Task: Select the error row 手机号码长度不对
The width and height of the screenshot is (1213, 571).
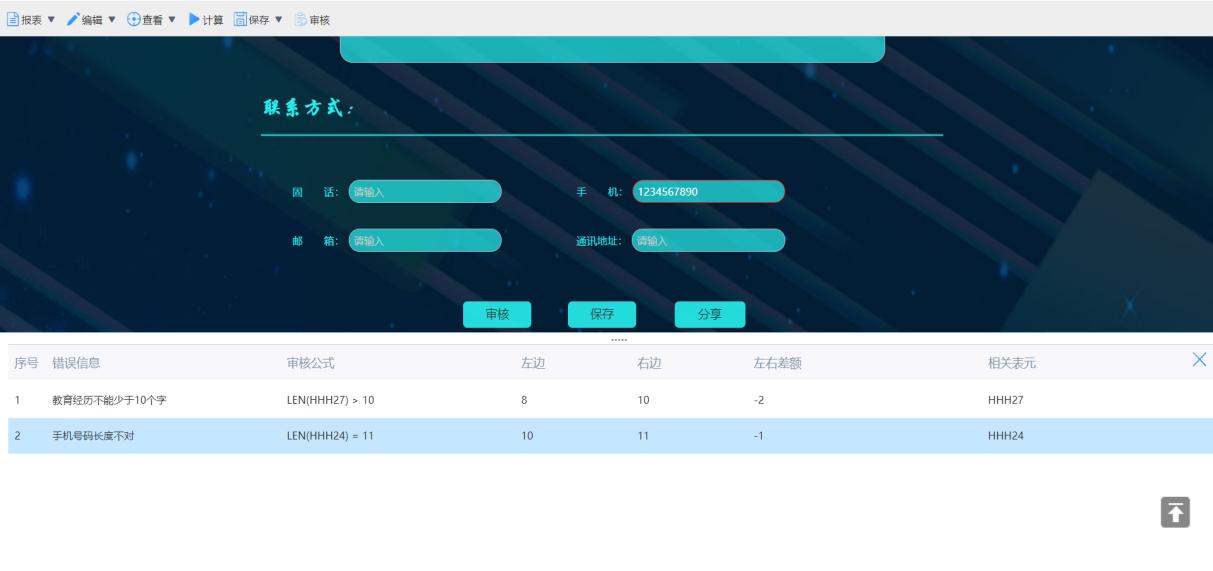Action: pos(610,436)
